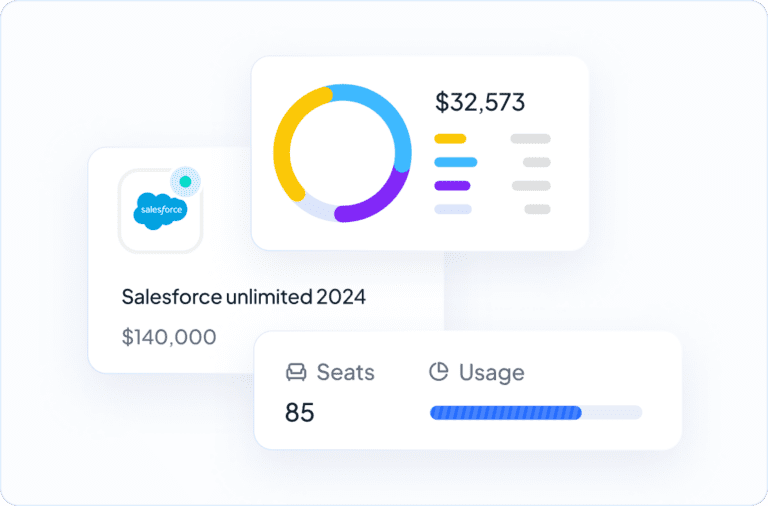Click the blue Usage progress bar
This screenshot has width=768, height=506.
505,413
